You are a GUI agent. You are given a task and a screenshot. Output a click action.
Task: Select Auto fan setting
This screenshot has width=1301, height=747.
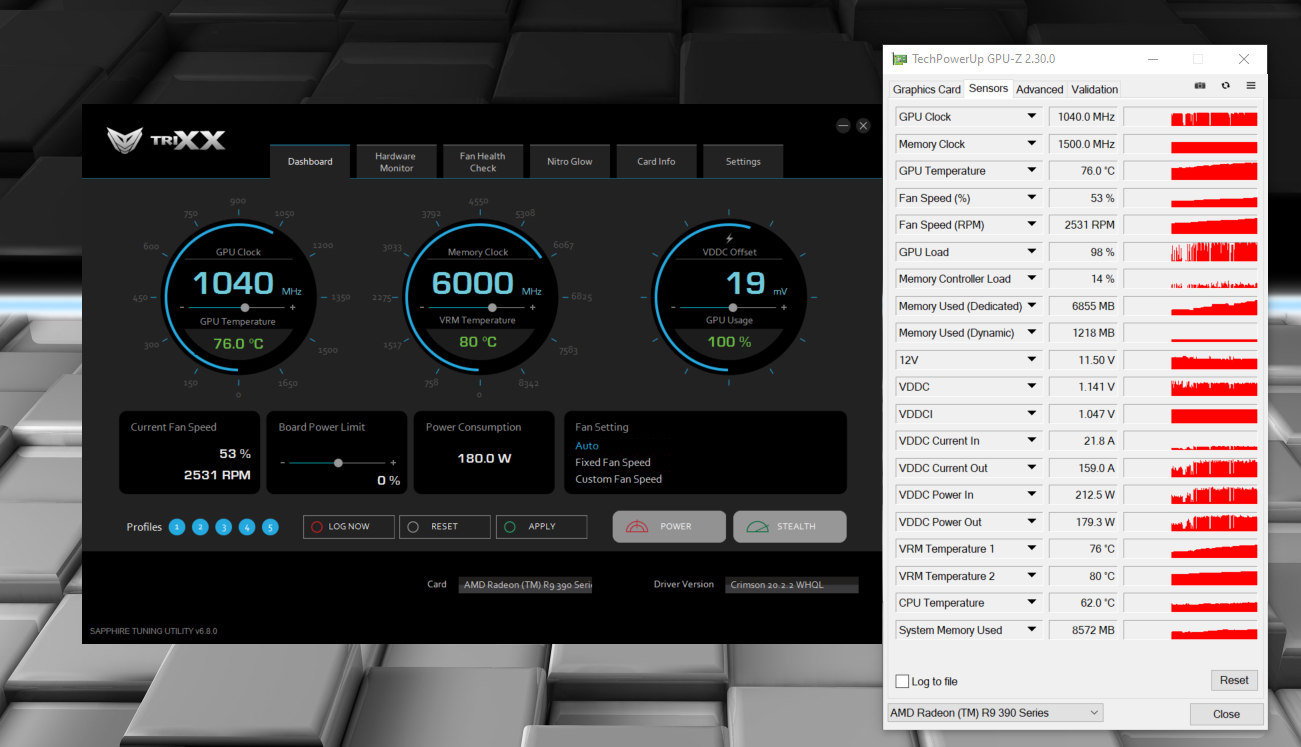pos(587,446)
